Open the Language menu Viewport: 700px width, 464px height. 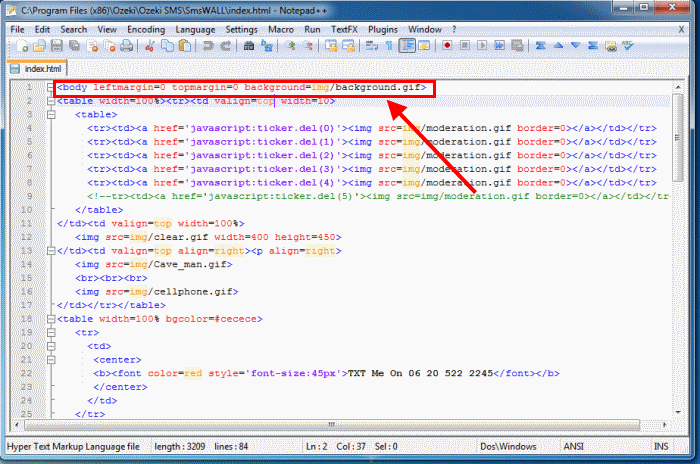tap(195, 29)
